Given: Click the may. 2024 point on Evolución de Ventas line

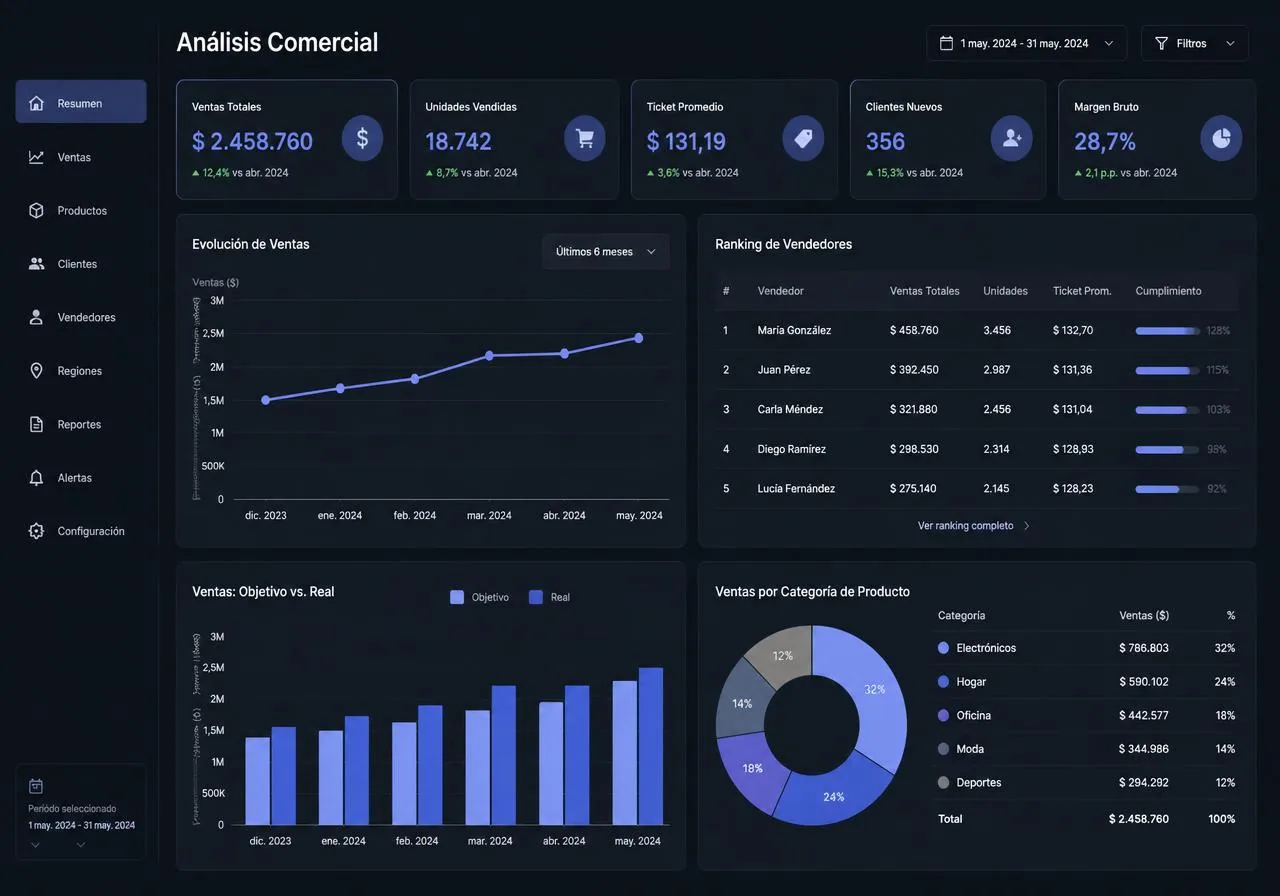Looking at the screenshot, I should click(x=639, y=338).
